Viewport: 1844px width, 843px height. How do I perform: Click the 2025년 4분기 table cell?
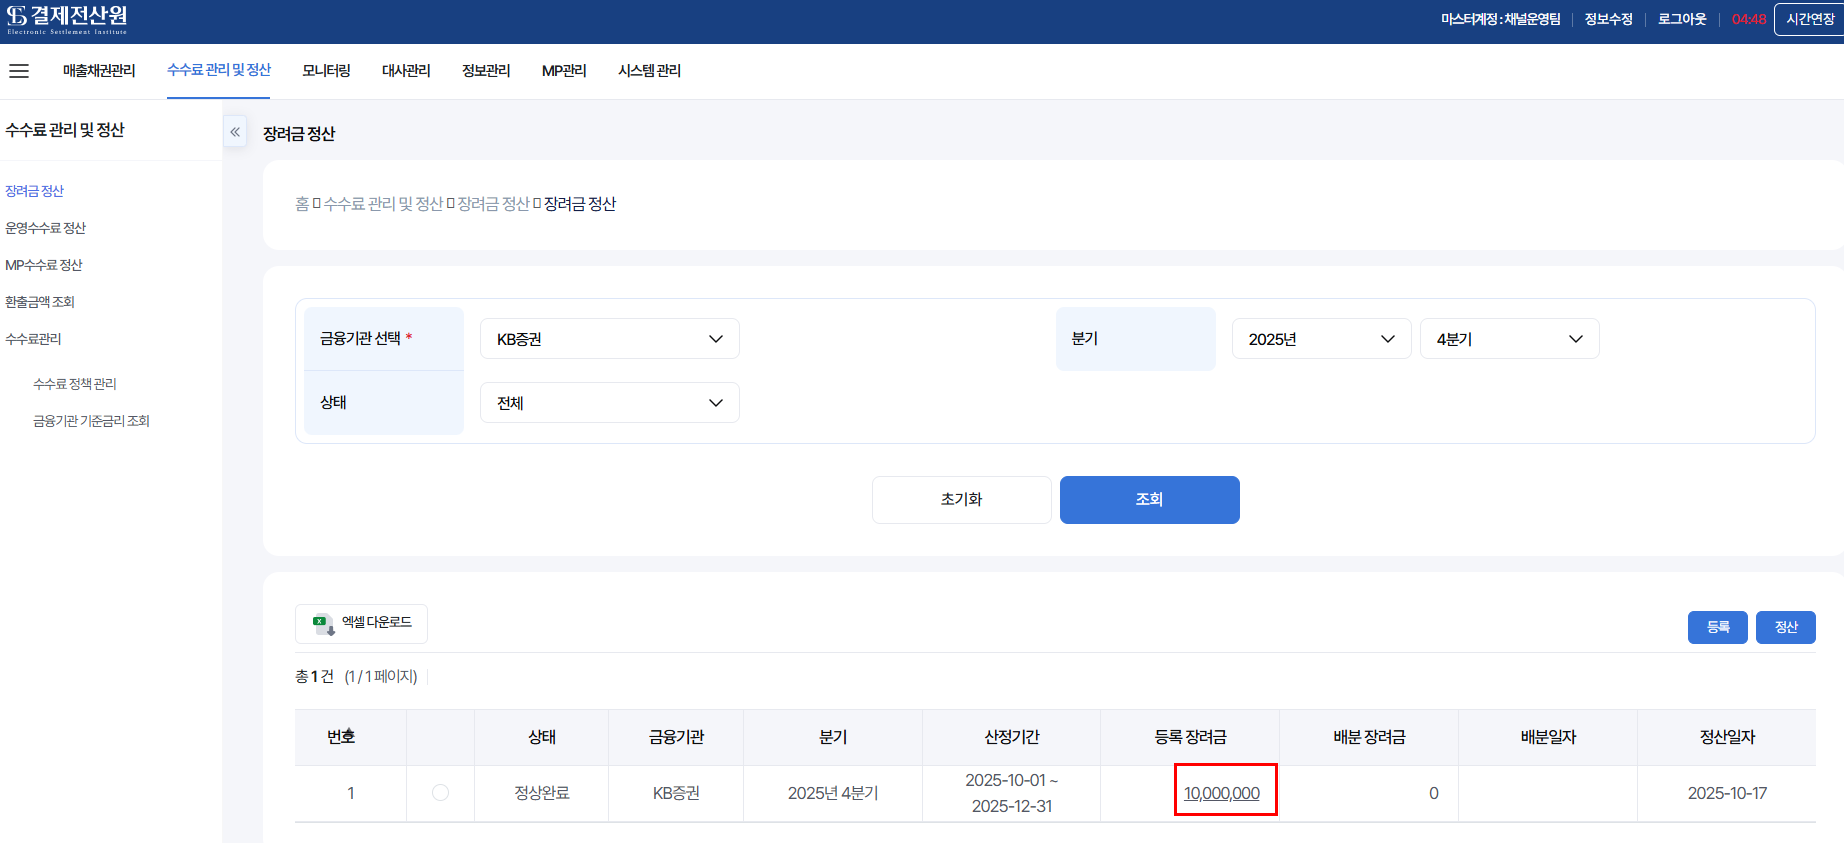click(x=833, y=793)
